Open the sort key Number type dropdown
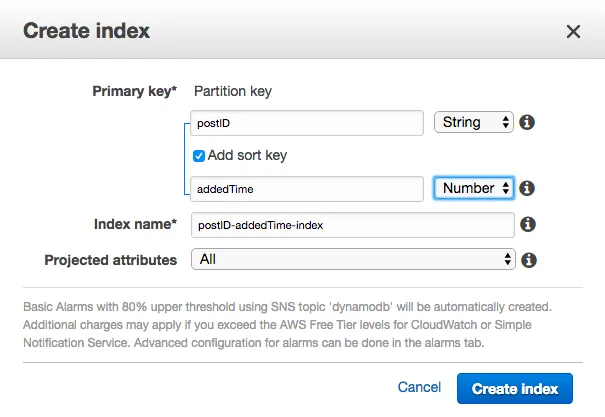 473,188
